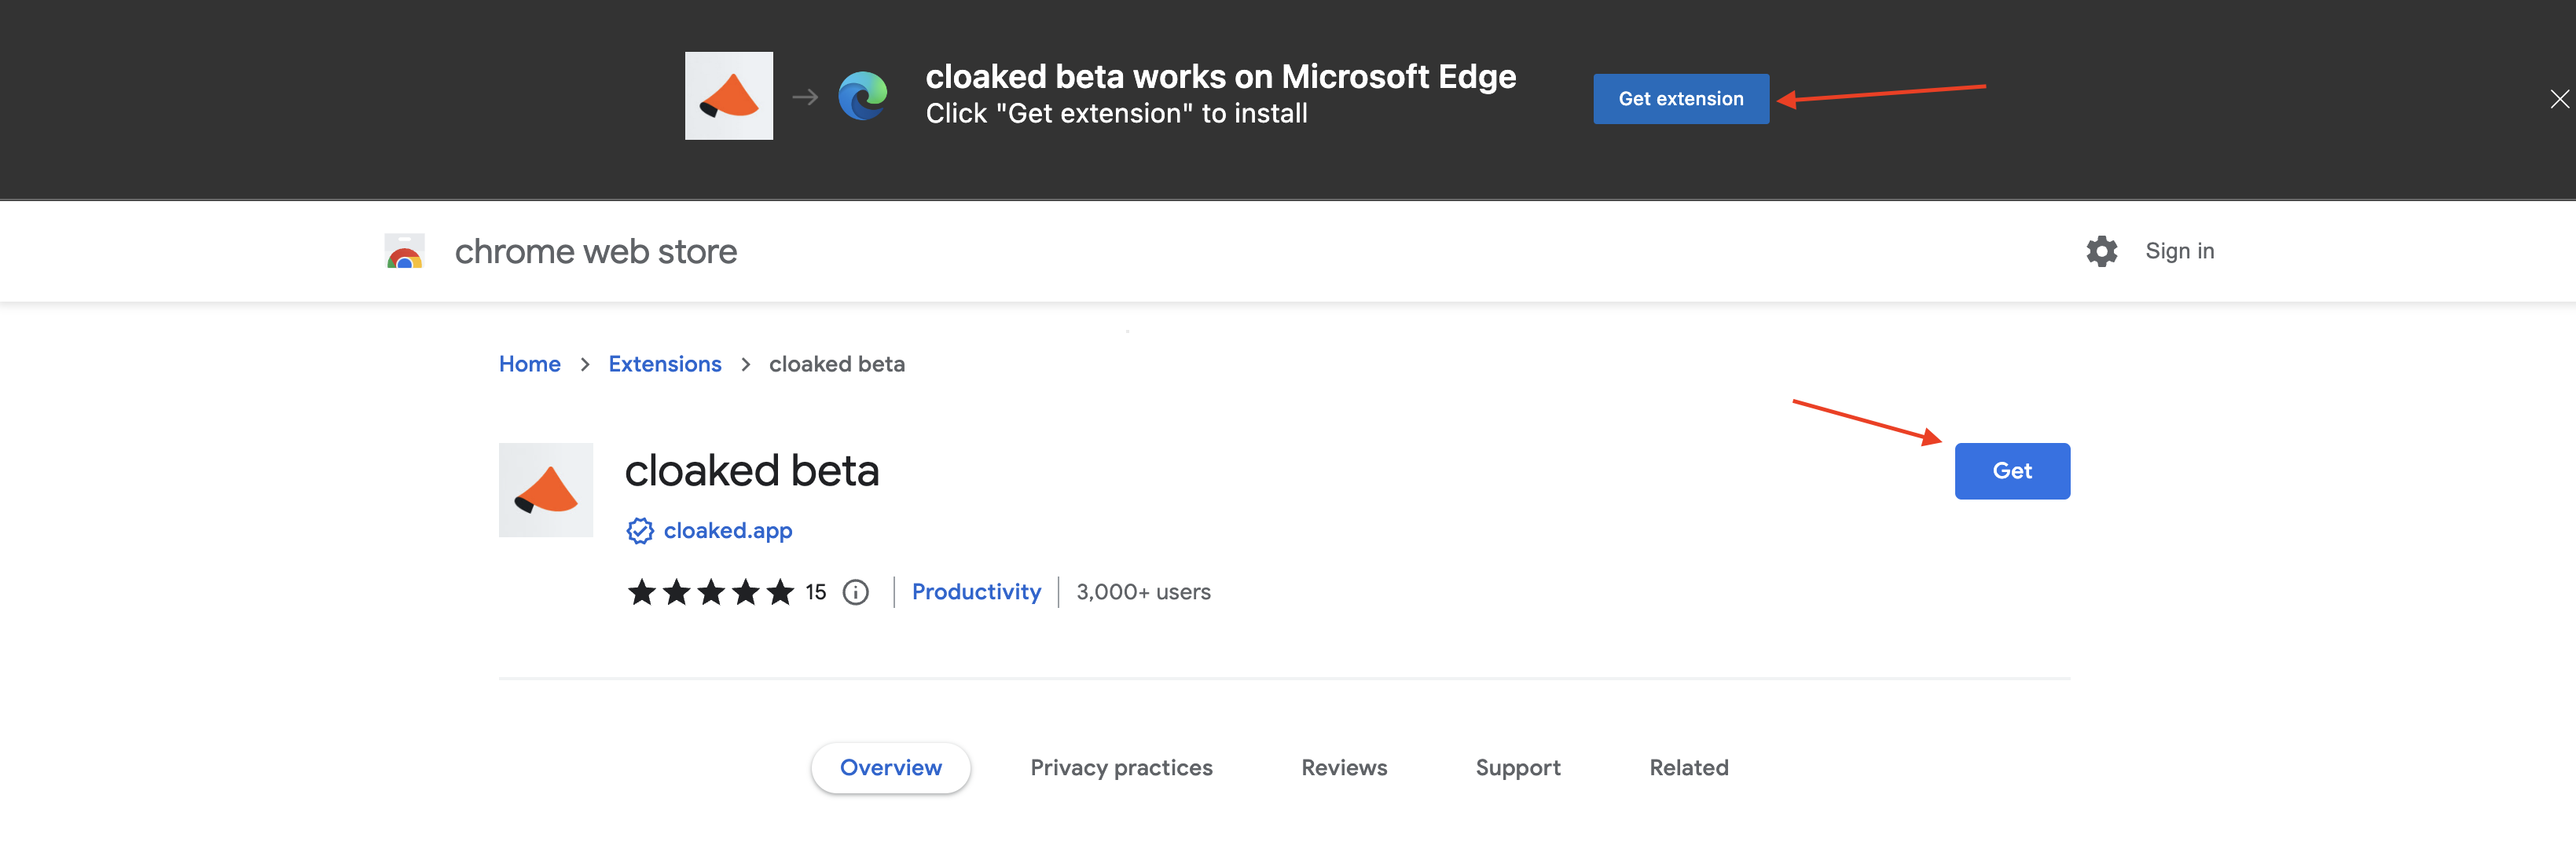Click the Get extension banner button
This screenshot has height=842, width=2576.
[1680, 99]
